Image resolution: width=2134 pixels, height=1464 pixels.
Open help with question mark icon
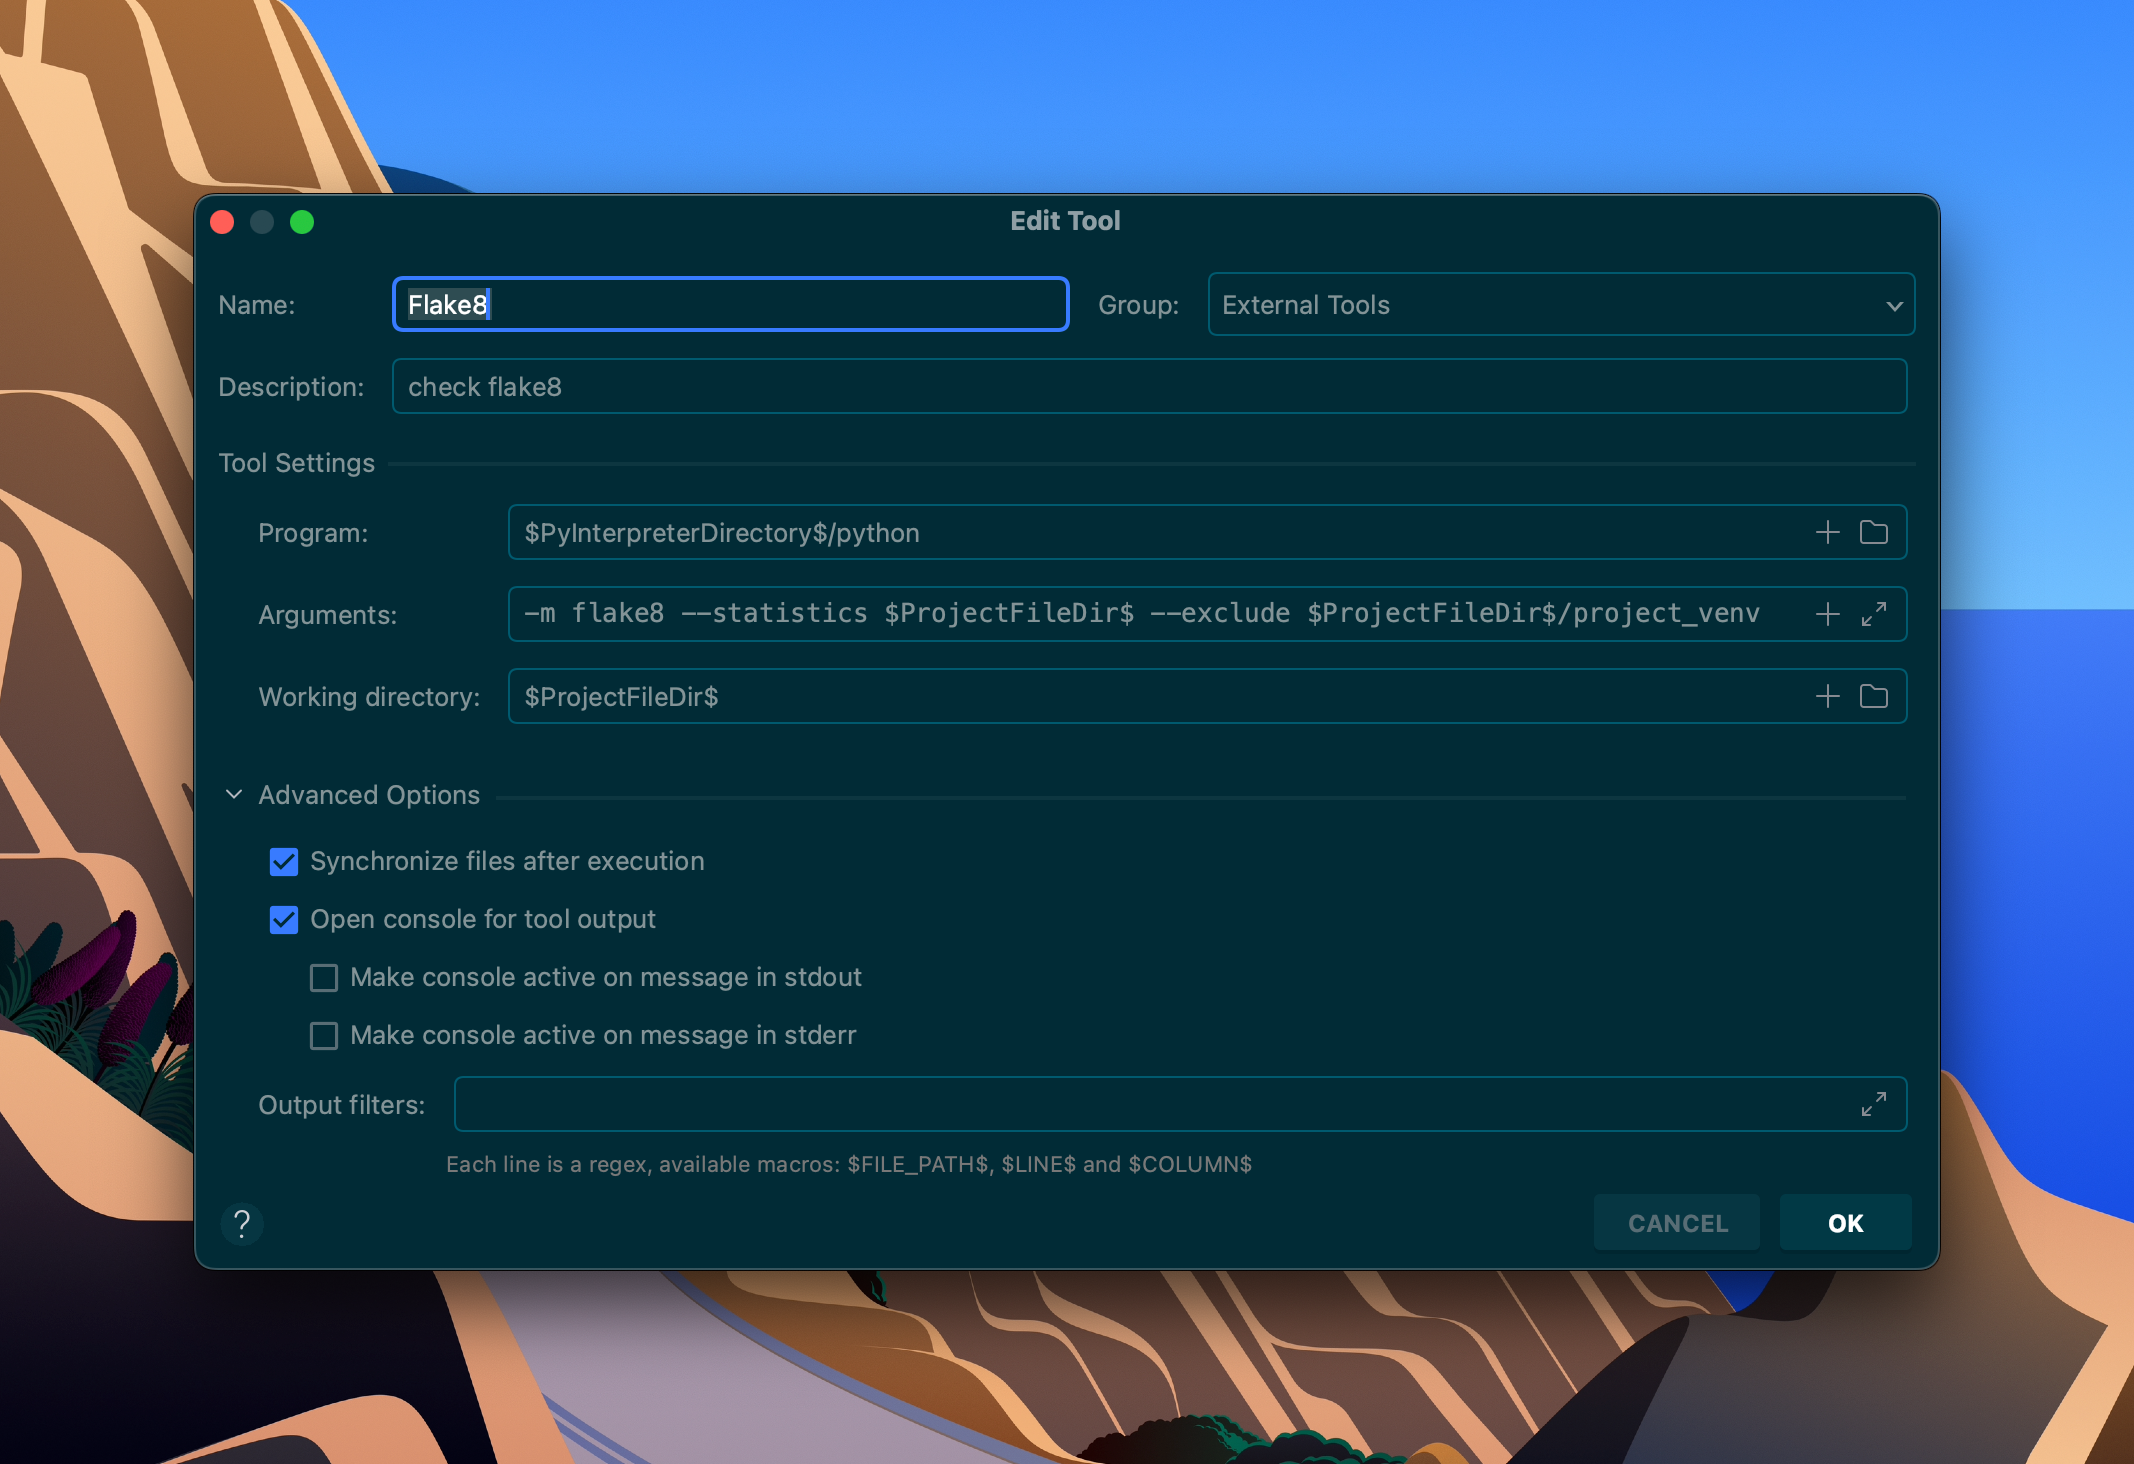click(x=241, y=1223)
